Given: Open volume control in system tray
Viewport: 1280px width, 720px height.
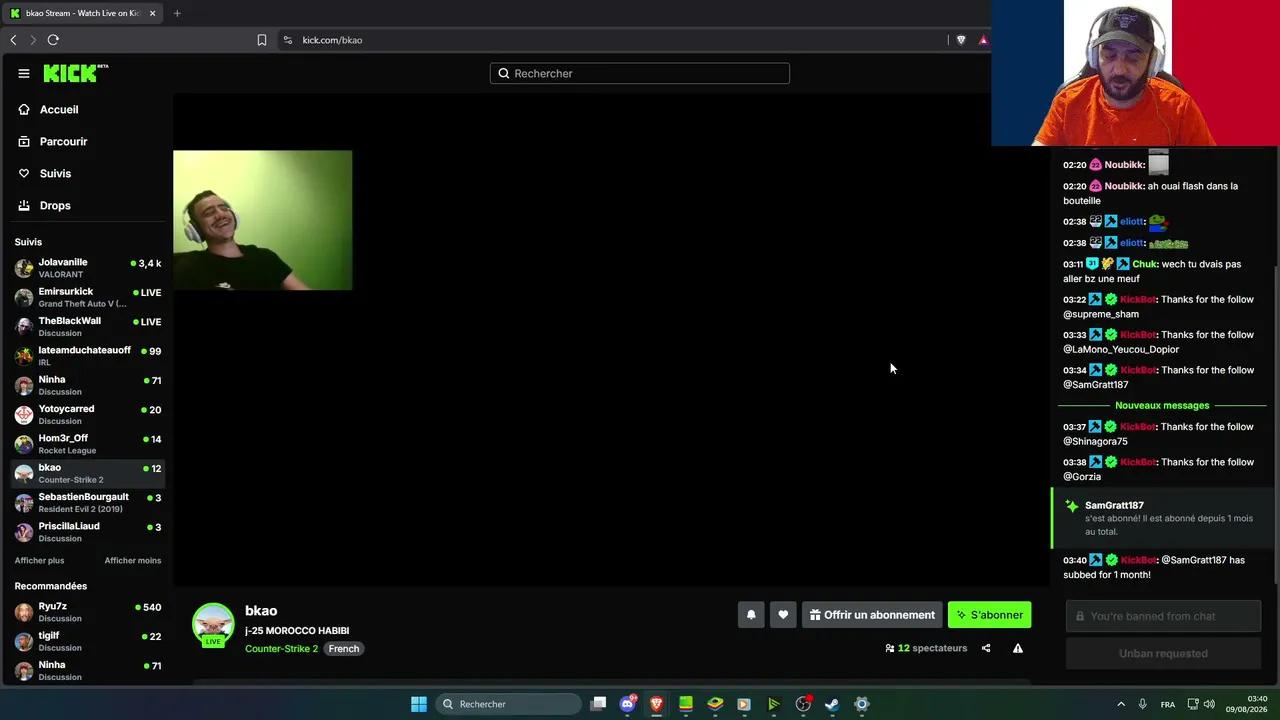Looking at the screenshot, I should coord(1209,704).
